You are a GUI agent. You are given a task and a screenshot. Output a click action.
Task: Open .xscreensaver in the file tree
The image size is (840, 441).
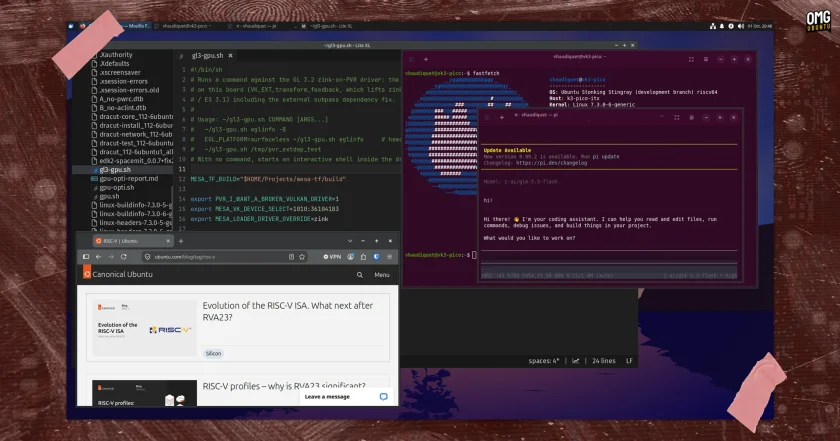click(x=119, y=72)
